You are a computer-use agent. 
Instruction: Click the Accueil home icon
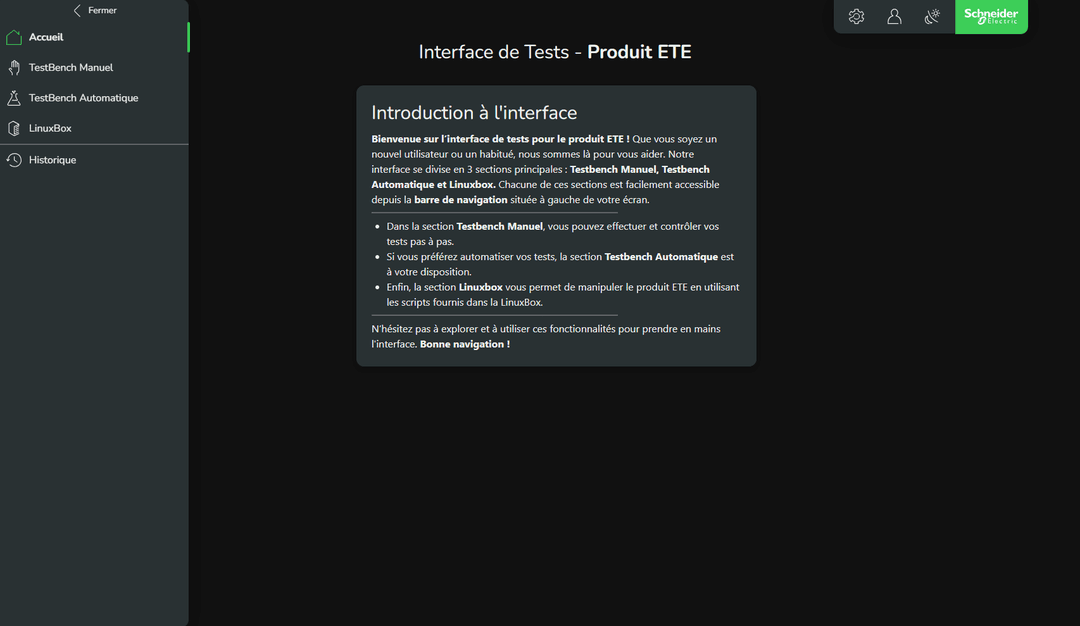(14, 37)
